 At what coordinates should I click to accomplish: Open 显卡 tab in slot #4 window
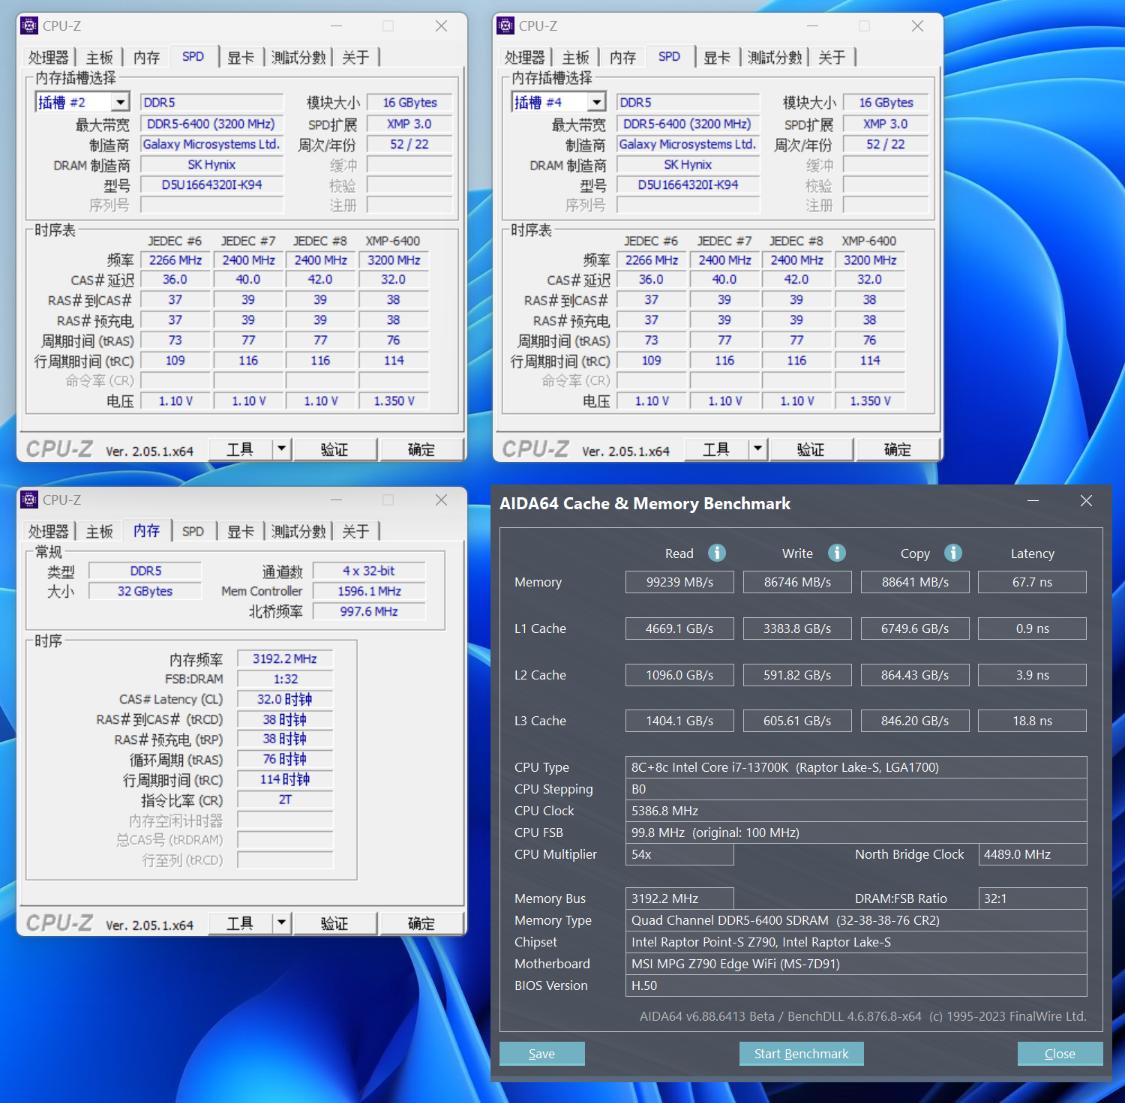click(x=716, y=58)
